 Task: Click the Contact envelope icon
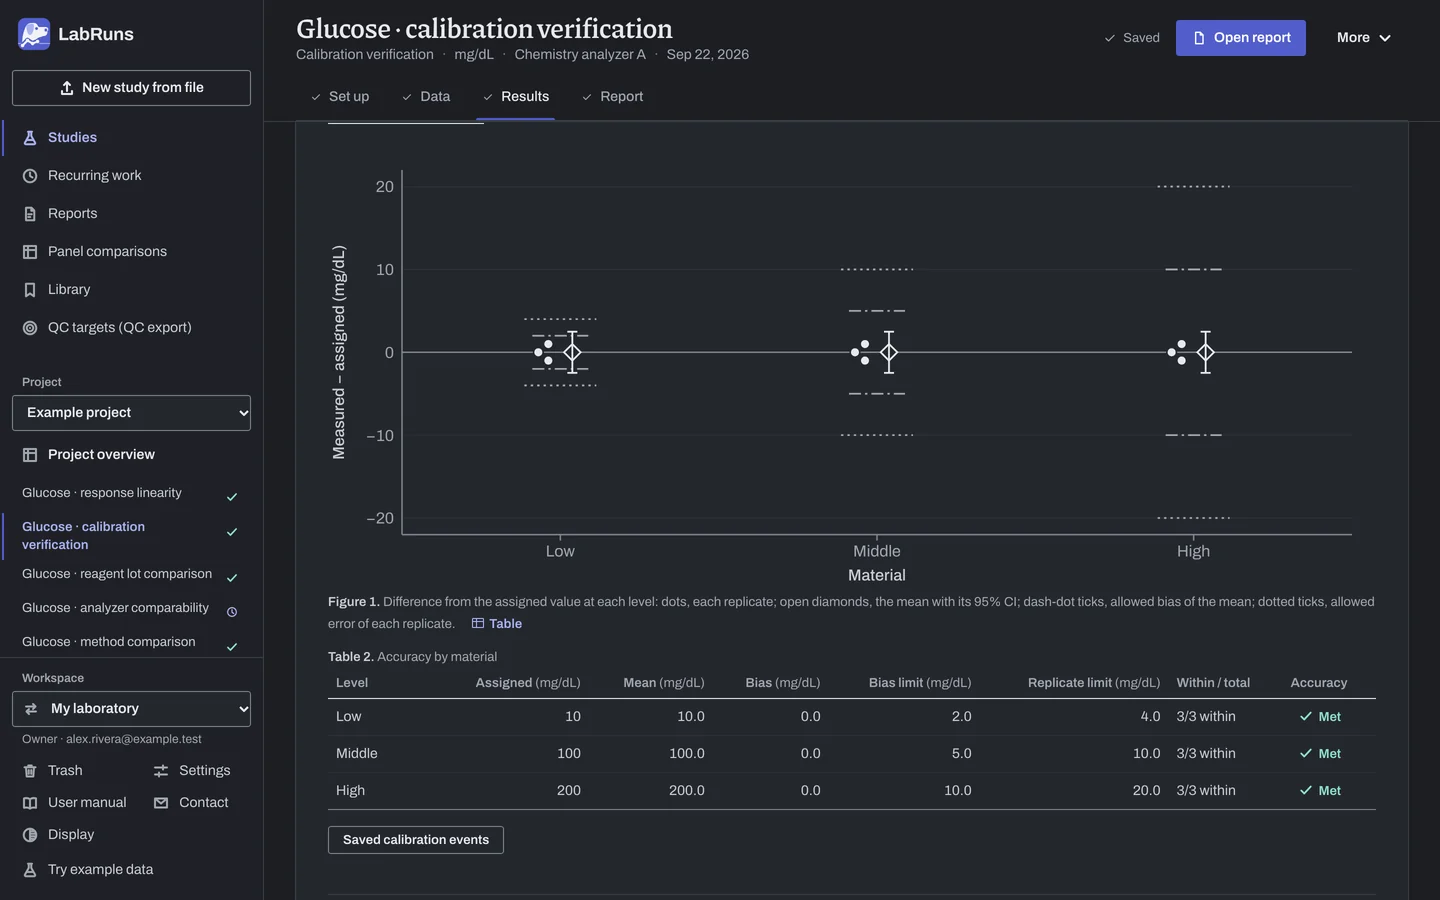tap(161, 803)
